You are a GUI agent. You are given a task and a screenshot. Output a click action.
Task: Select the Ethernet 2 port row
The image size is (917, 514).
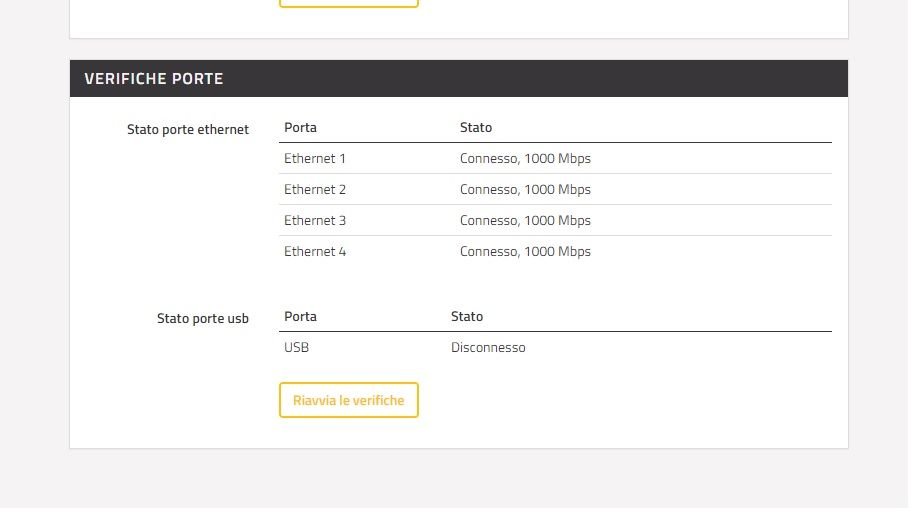click(555, 189)
